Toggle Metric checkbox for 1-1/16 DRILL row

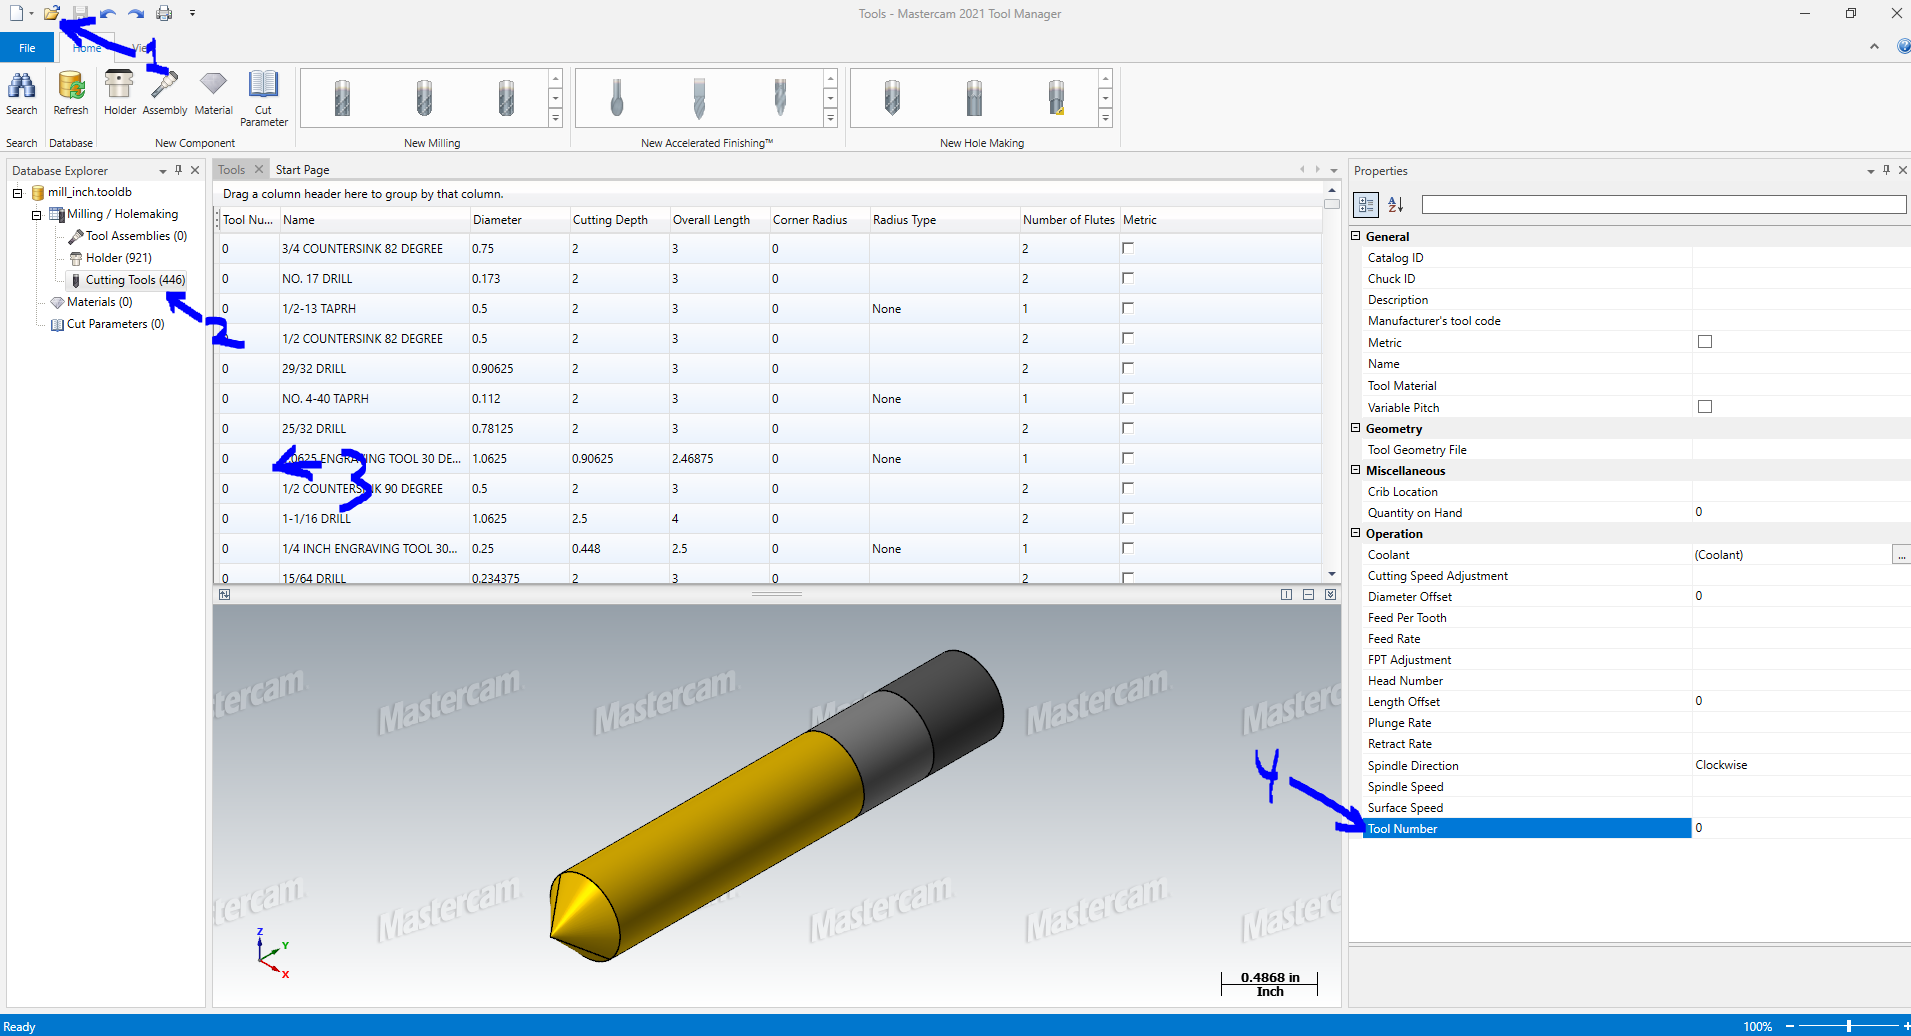1128,518
